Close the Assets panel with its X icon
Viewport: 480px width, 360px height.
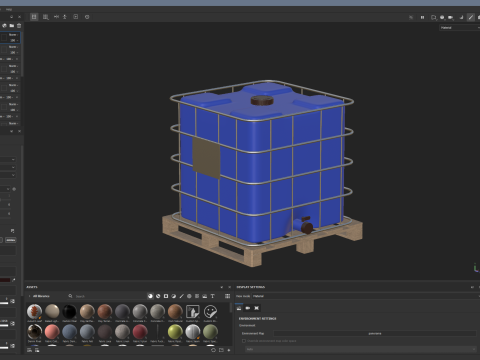pos(229,287)
